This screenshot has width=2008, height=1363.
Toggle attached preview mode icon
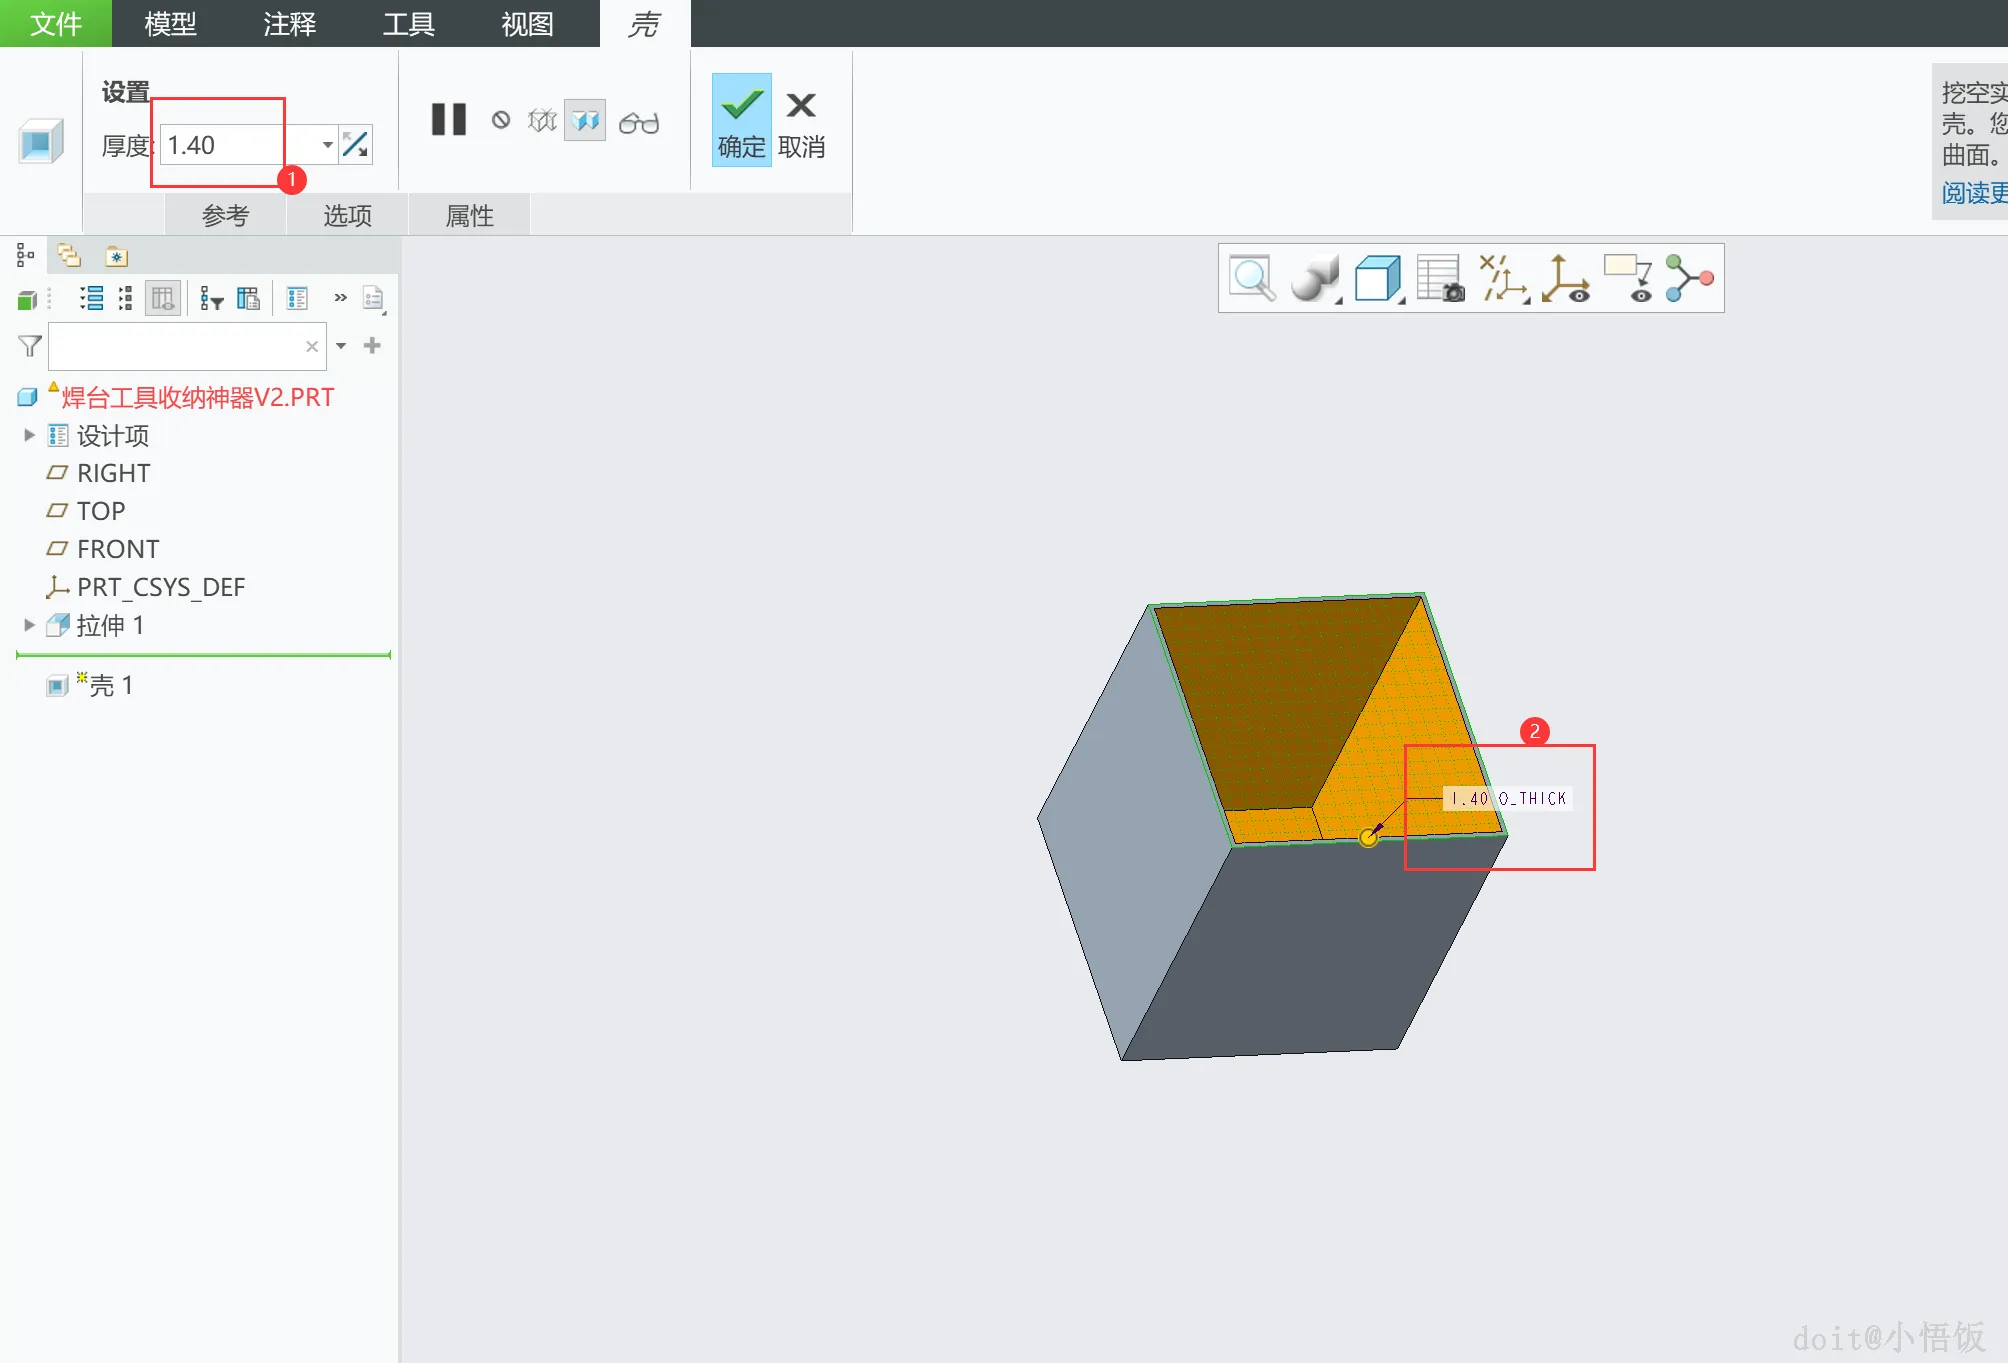point(585,121)
